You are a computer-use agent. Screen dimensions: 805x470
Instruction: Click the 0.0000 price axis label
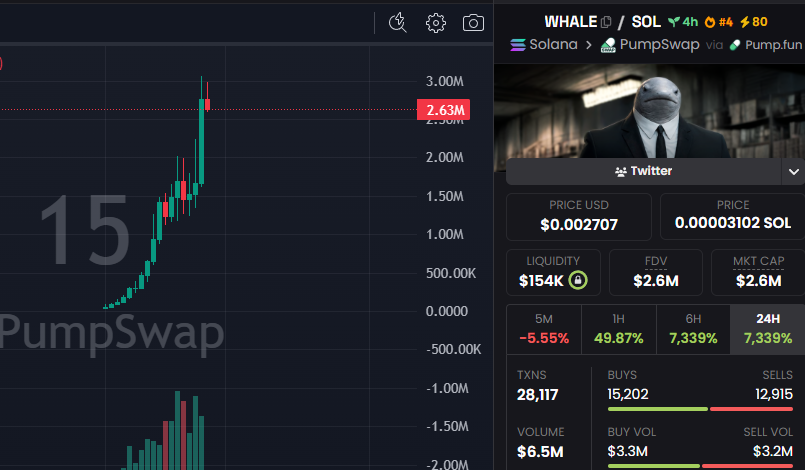pos(447,311)
